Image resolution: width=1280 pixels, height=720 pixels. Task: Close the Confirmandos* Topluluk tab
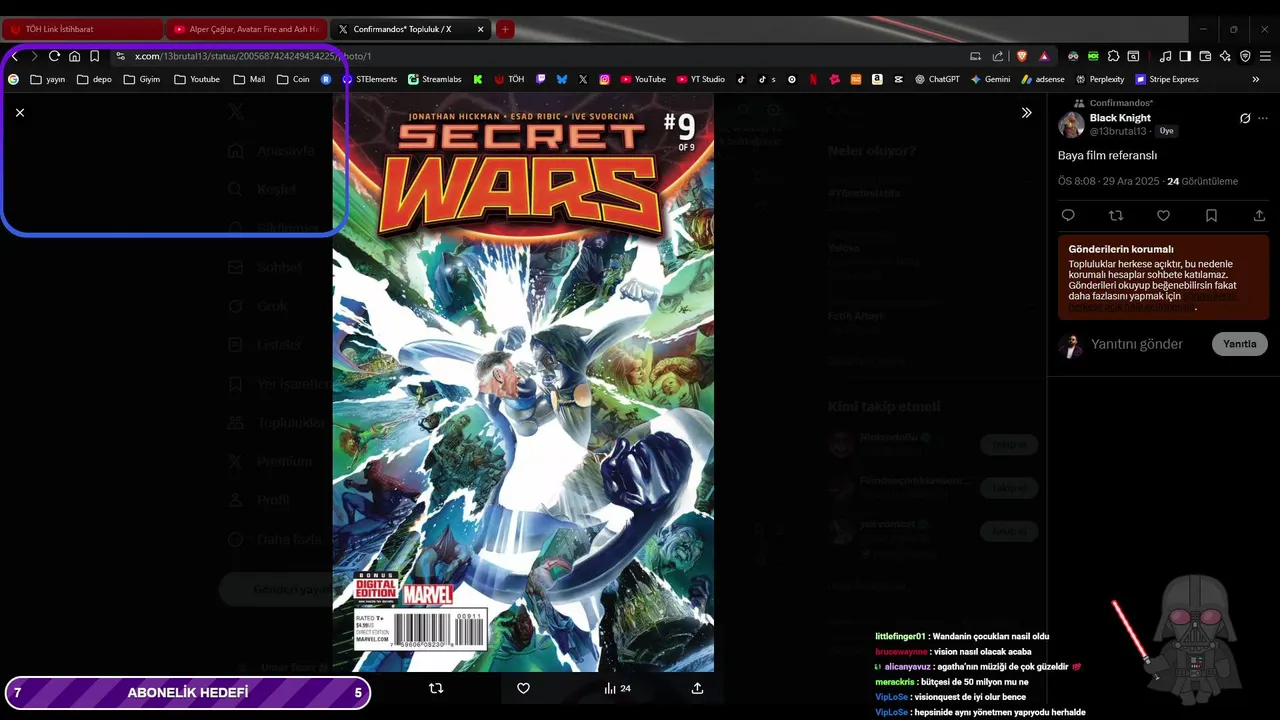tap(480, 29)
